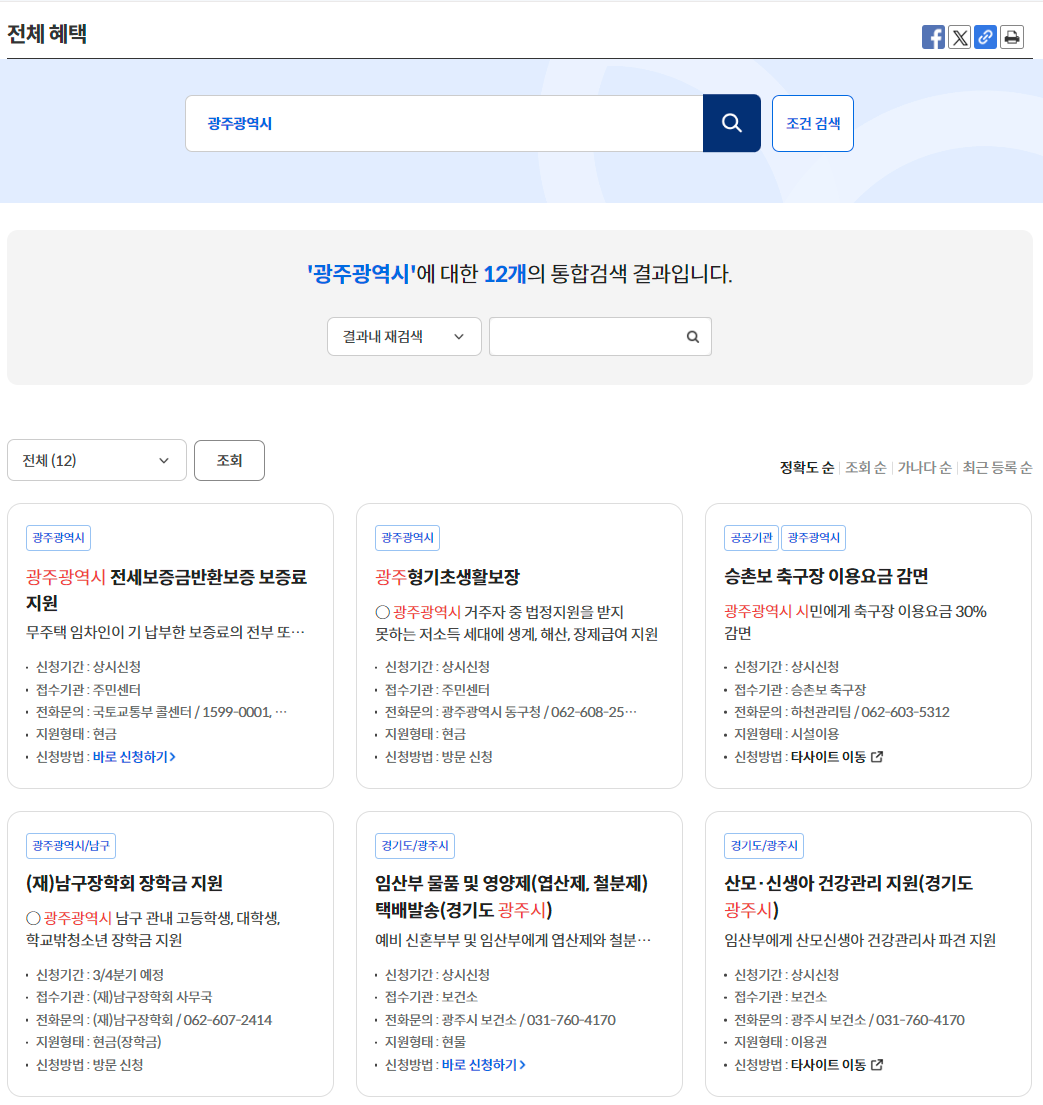Click 지원형태 : 이용권 text
Screen dimensions: 1043x1105
[780, 1042]
